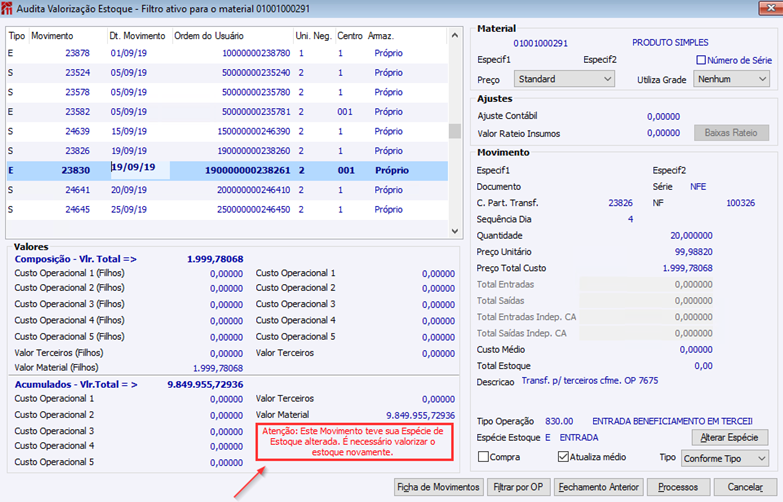Click the movements list scroll-down arrow
783x502 pixels.
454,231
